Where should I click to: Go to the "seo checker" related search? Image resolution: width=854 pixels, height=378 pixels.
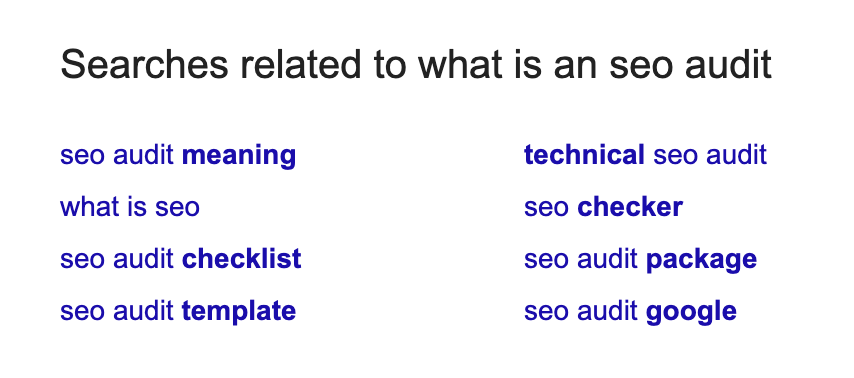[x=603, y=207]
